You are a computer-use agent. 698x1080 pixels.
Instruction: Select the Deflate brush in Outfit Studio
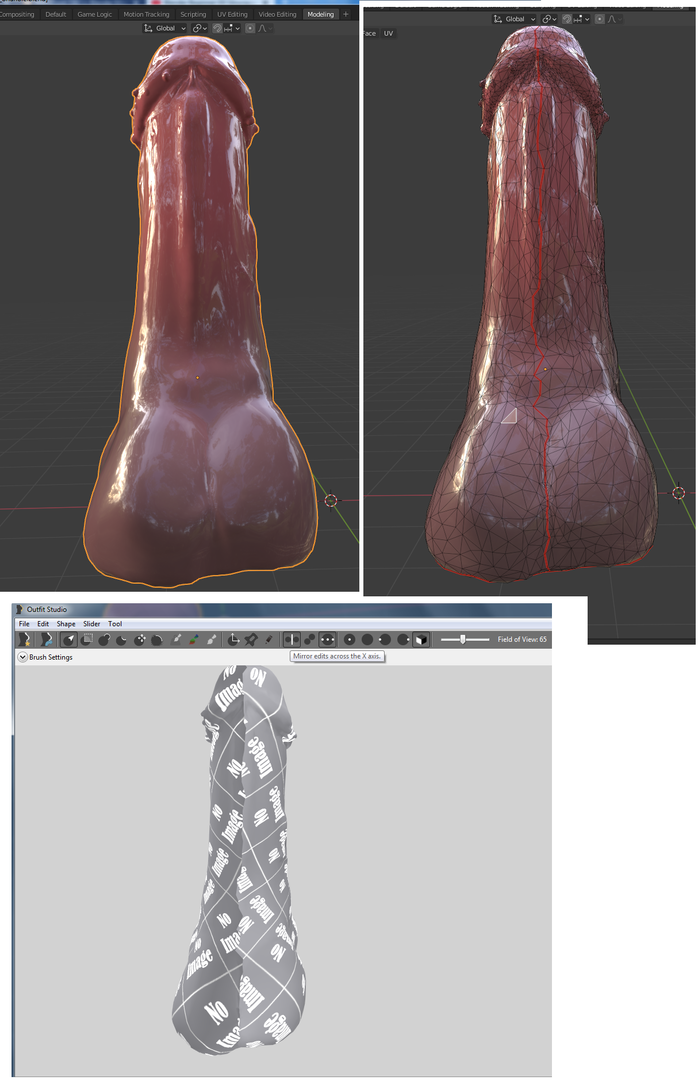121,640
